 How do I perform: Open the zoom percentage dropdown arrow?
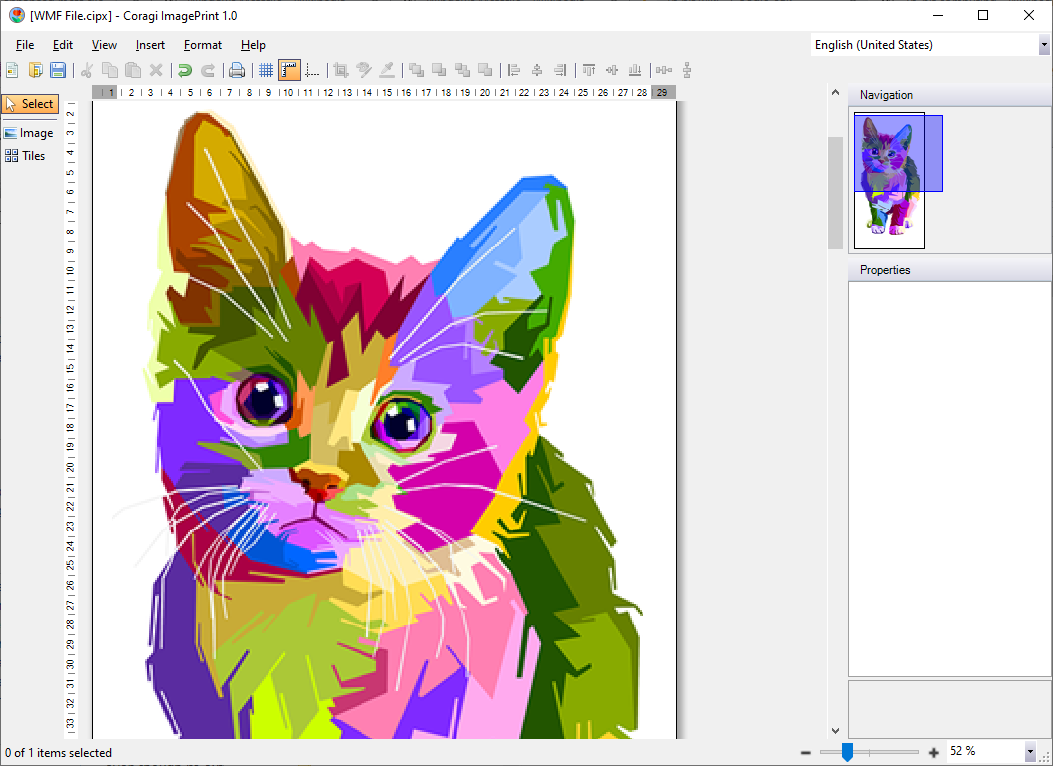[1030, 752]
